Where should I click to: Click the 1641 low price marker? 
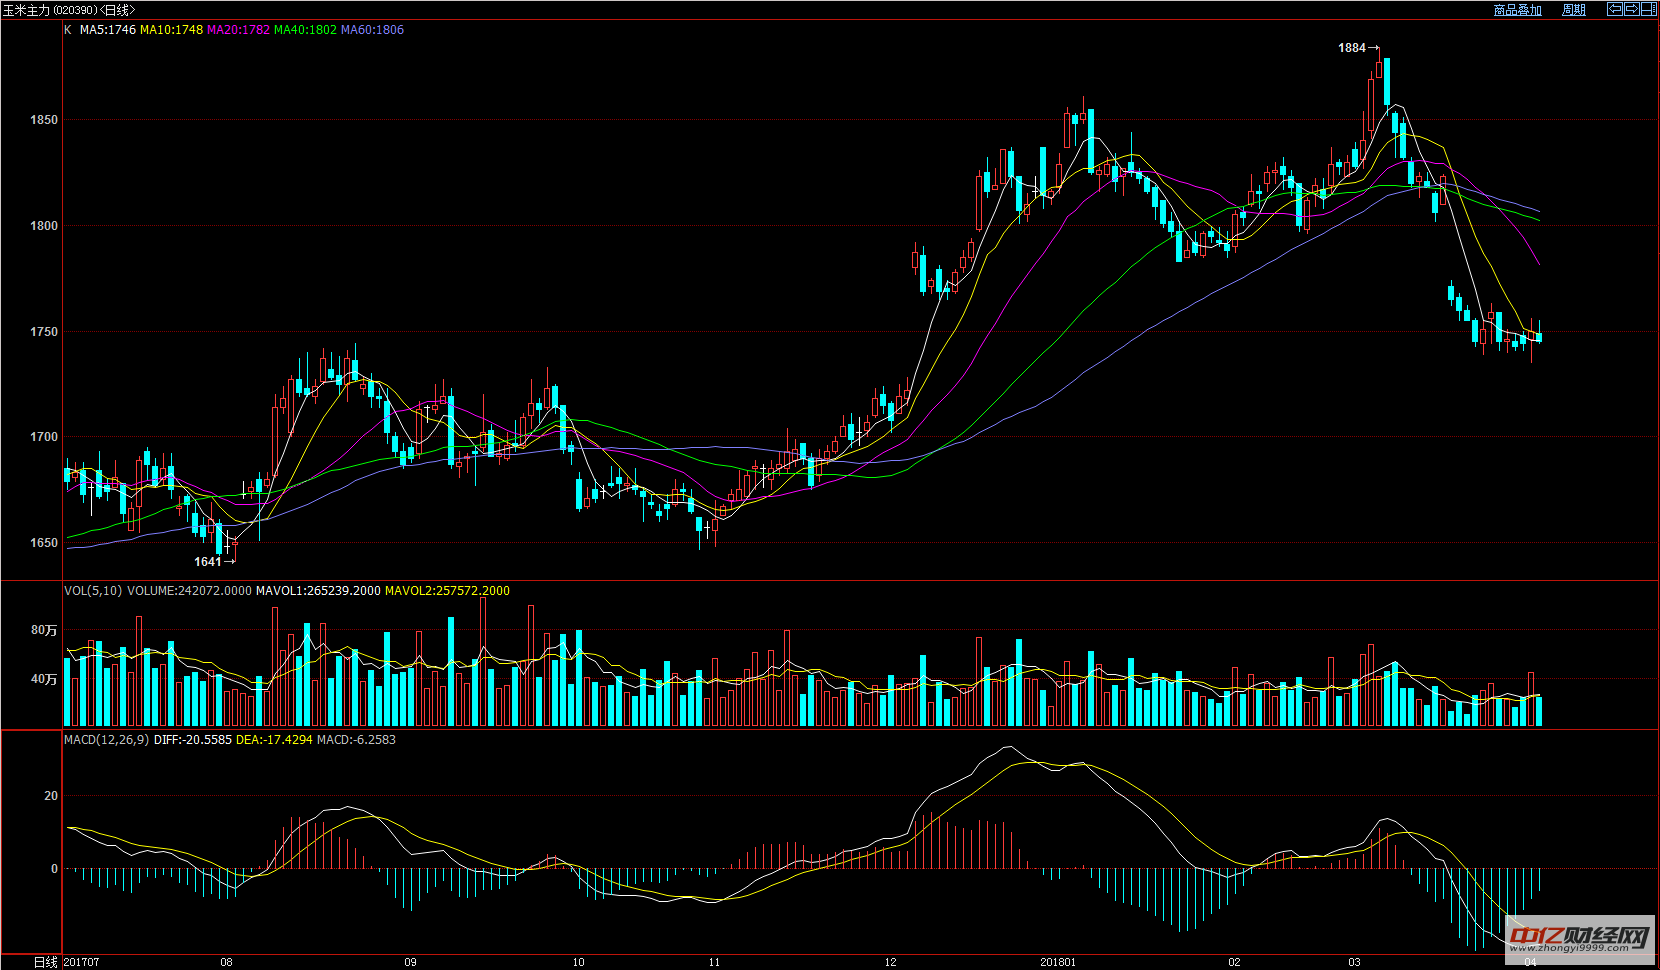pos(207,562)
